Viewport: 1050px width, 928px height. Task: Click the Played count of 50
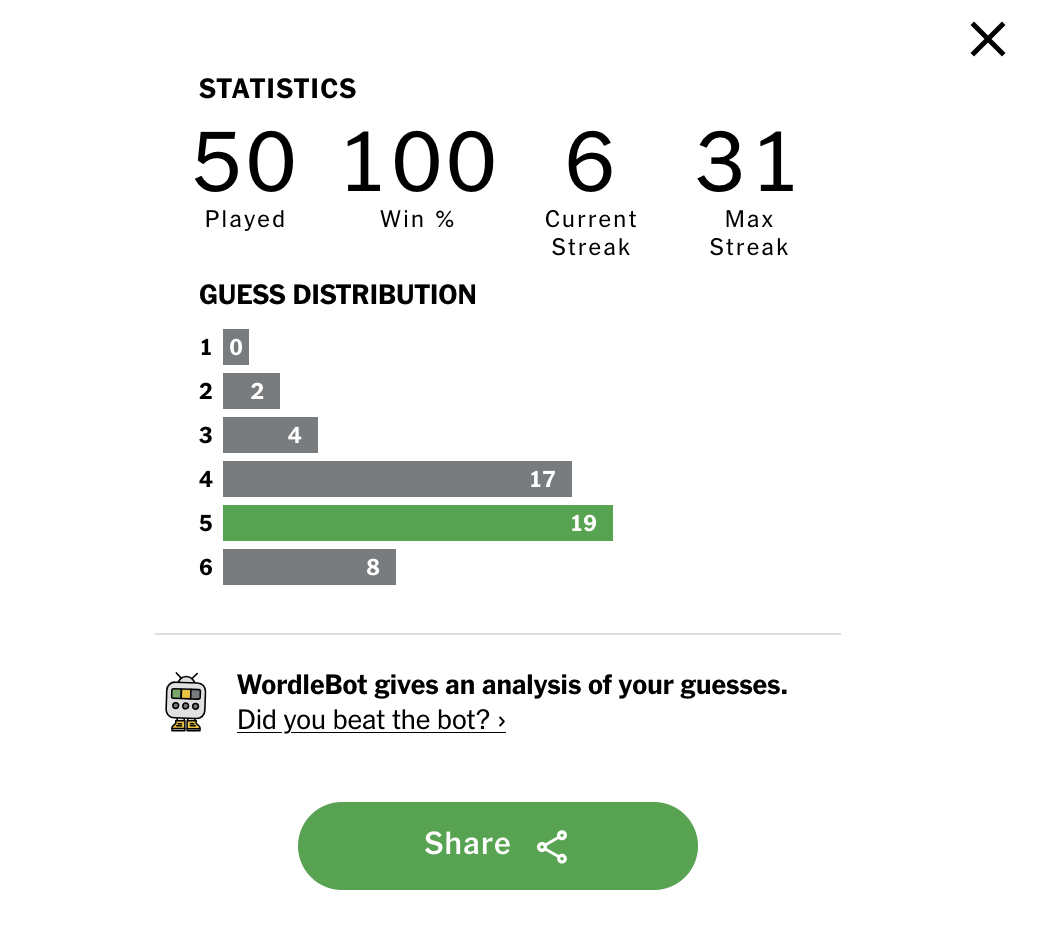tap(244, 161)
